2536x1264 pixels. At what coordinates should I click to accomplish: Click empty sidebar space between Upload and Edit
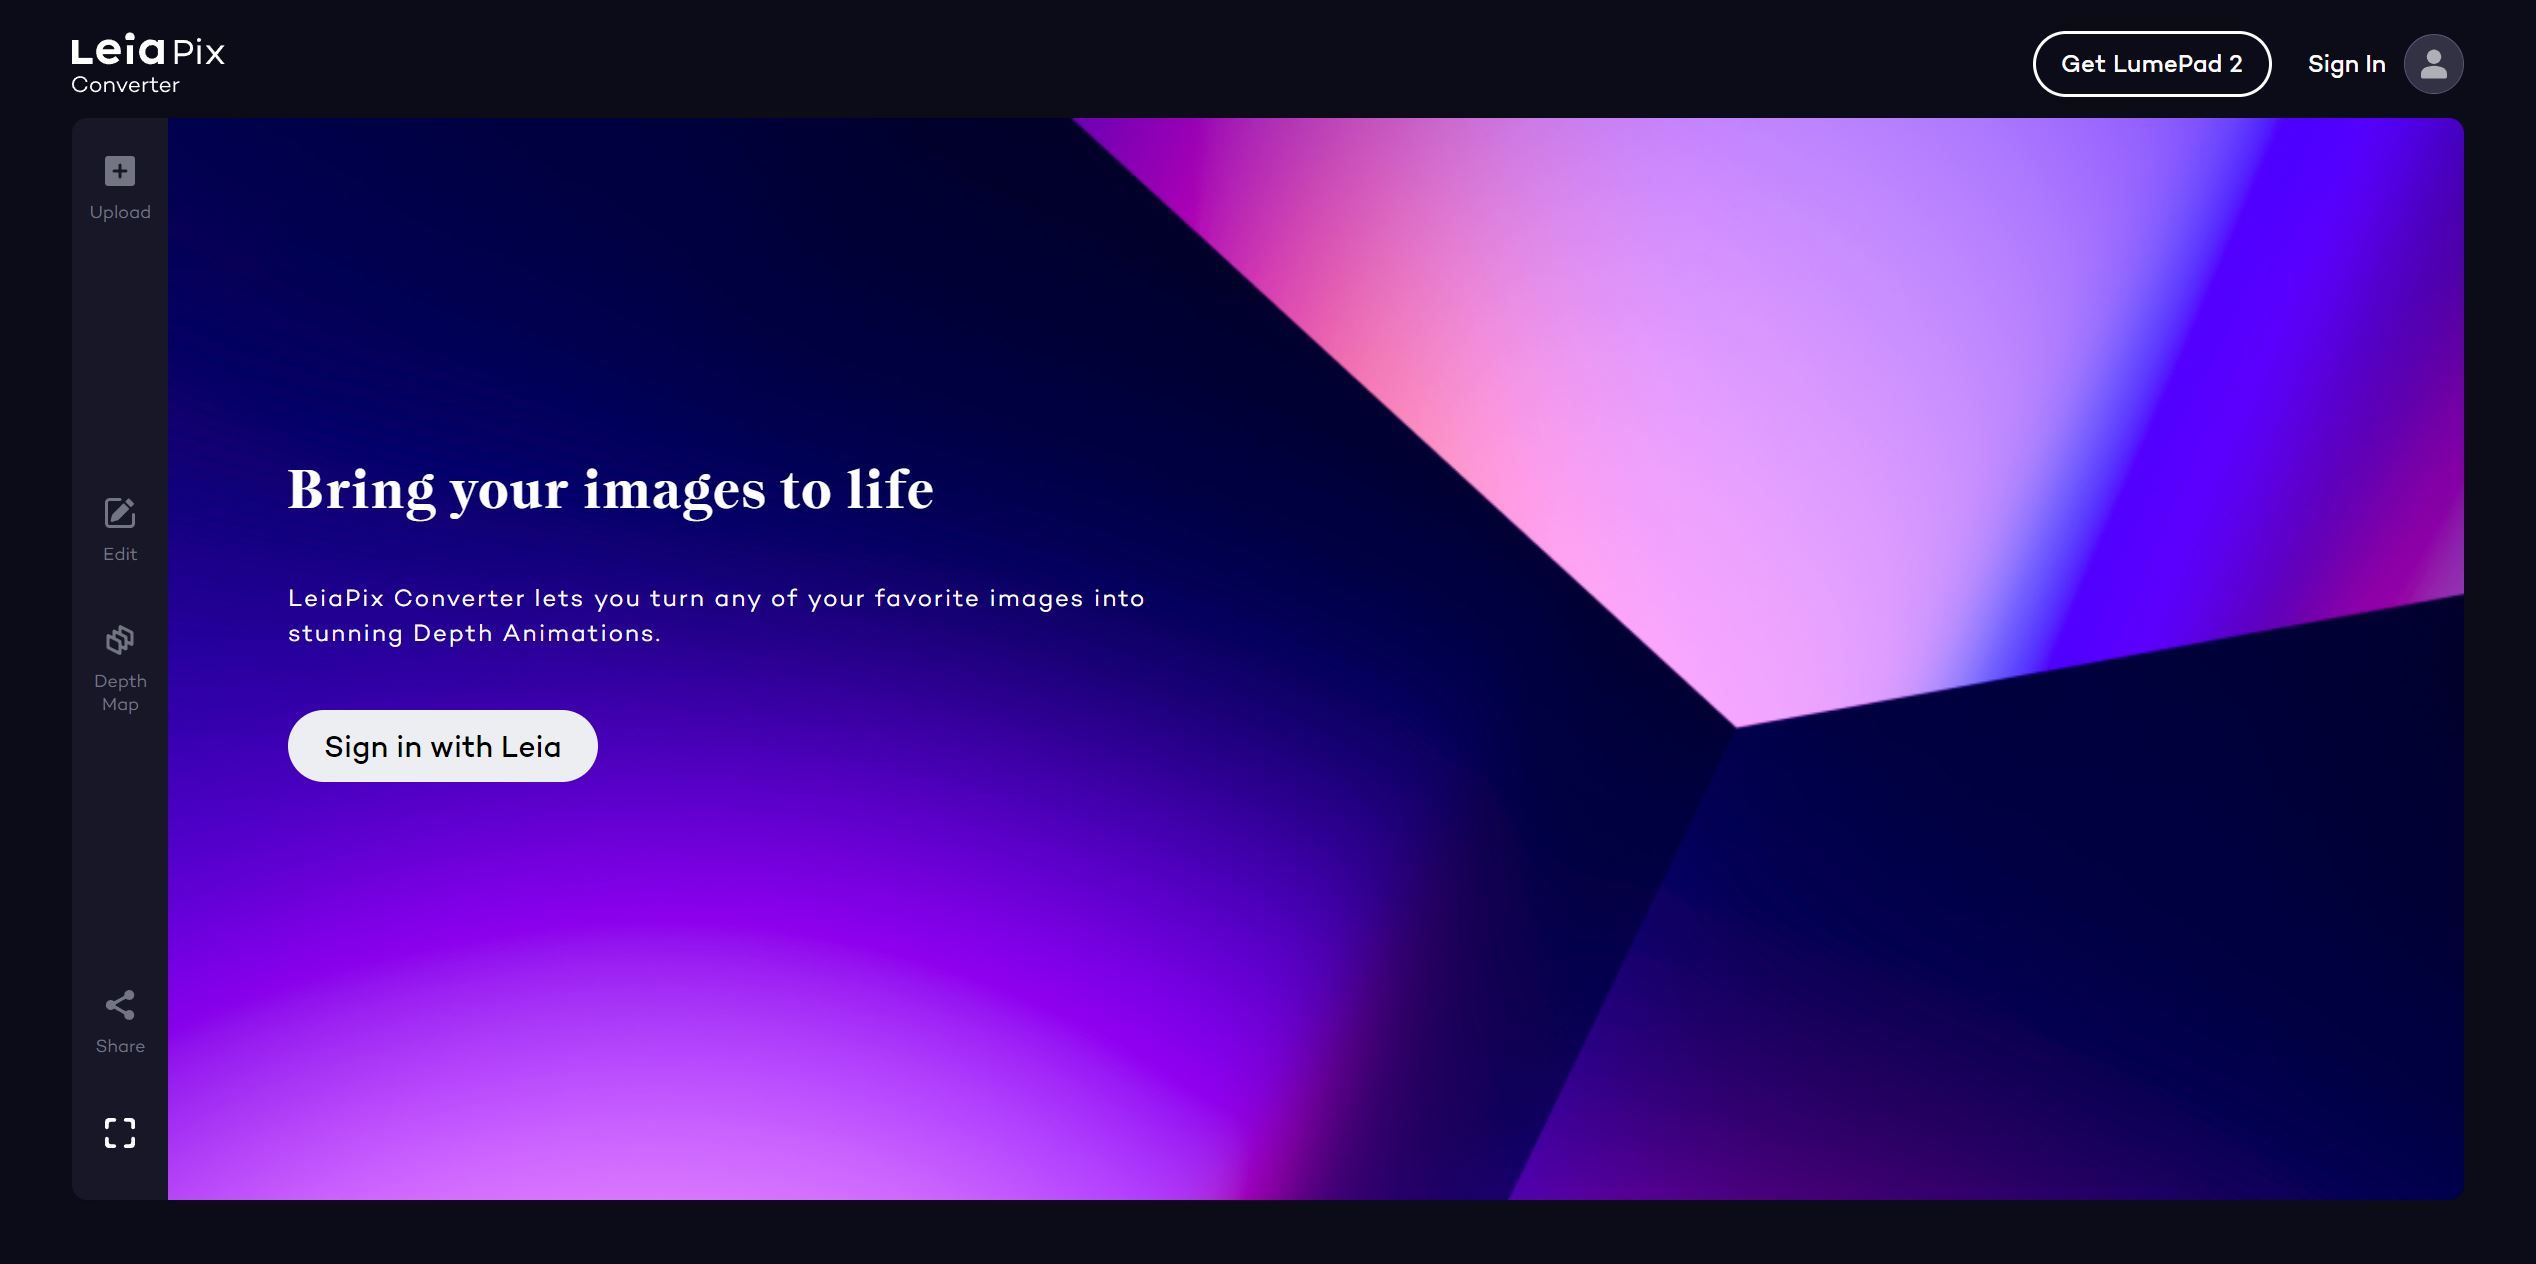click(x=120, y=360)
